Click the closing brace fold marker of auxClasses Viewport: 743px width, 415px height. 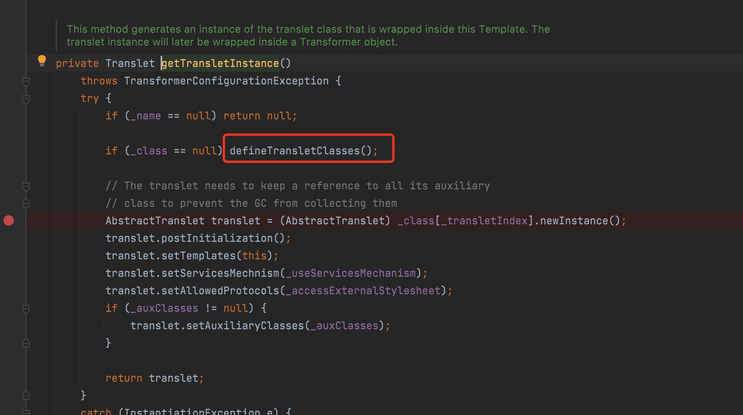(26, 343)
